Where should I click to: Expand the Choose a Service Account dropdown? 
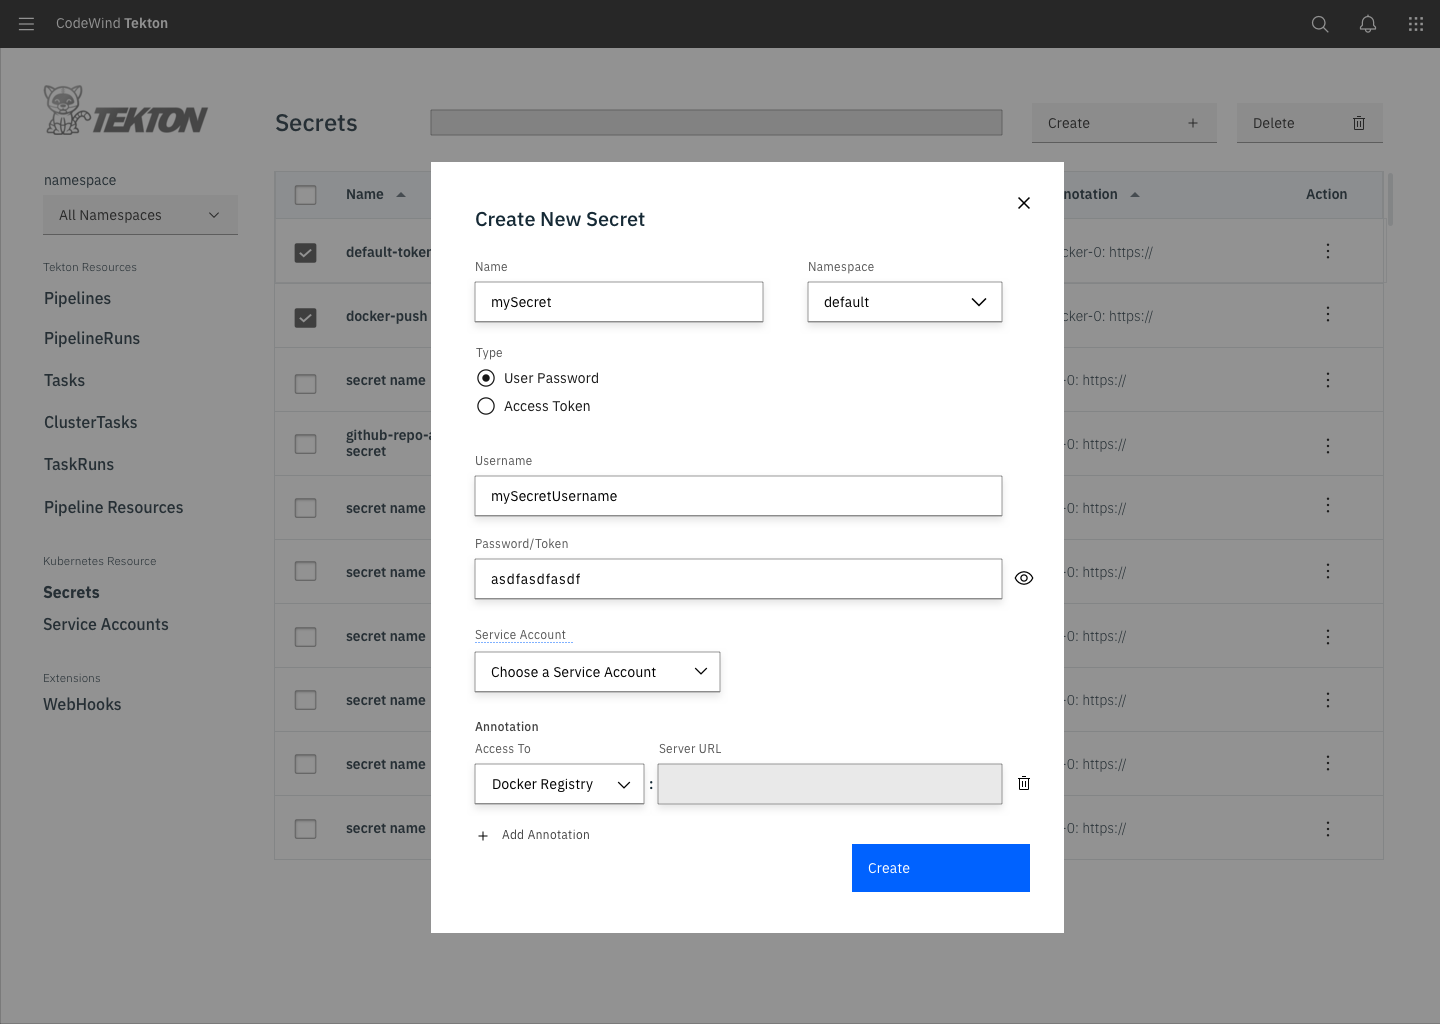pos(597,671)
